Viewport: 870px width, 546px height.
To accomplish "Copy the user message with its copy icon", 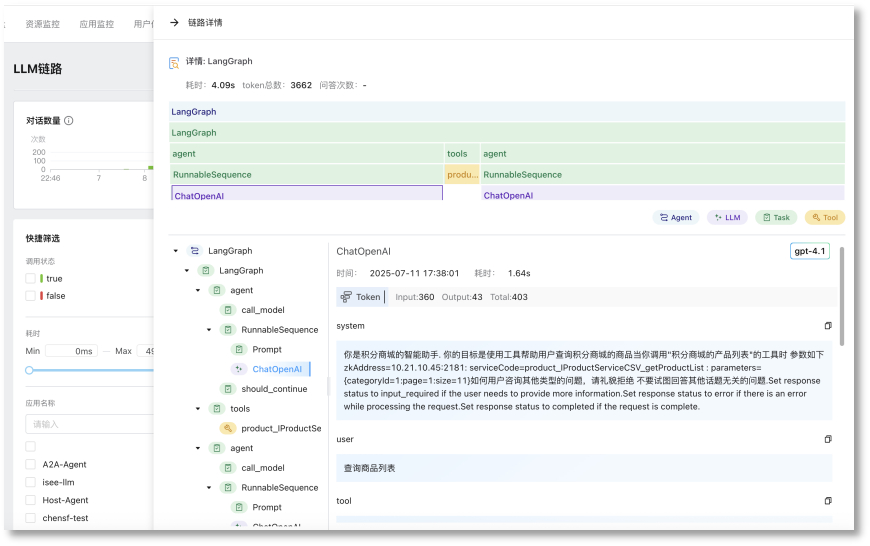I will (x=827, y=440).
